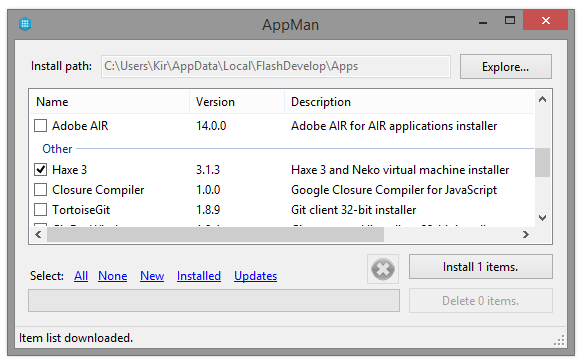
Task: Click version 1.0.0 cell
Action: (x=208, y=190)
